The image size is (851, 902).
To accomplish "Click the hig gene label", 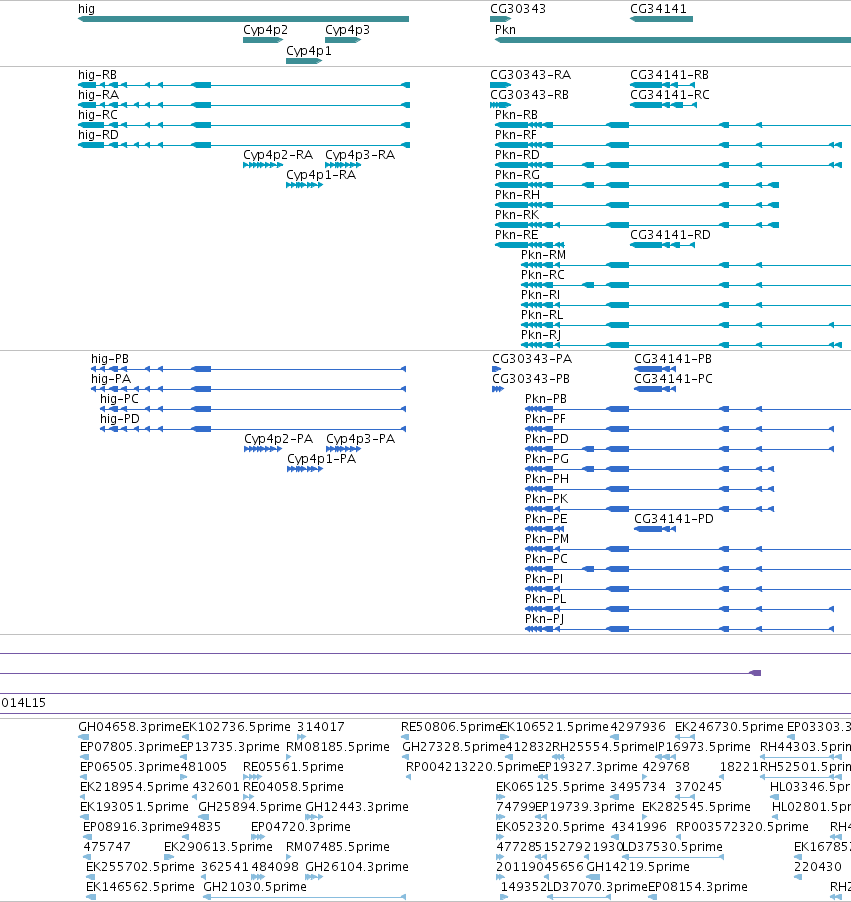I will (x=86, y=9).
